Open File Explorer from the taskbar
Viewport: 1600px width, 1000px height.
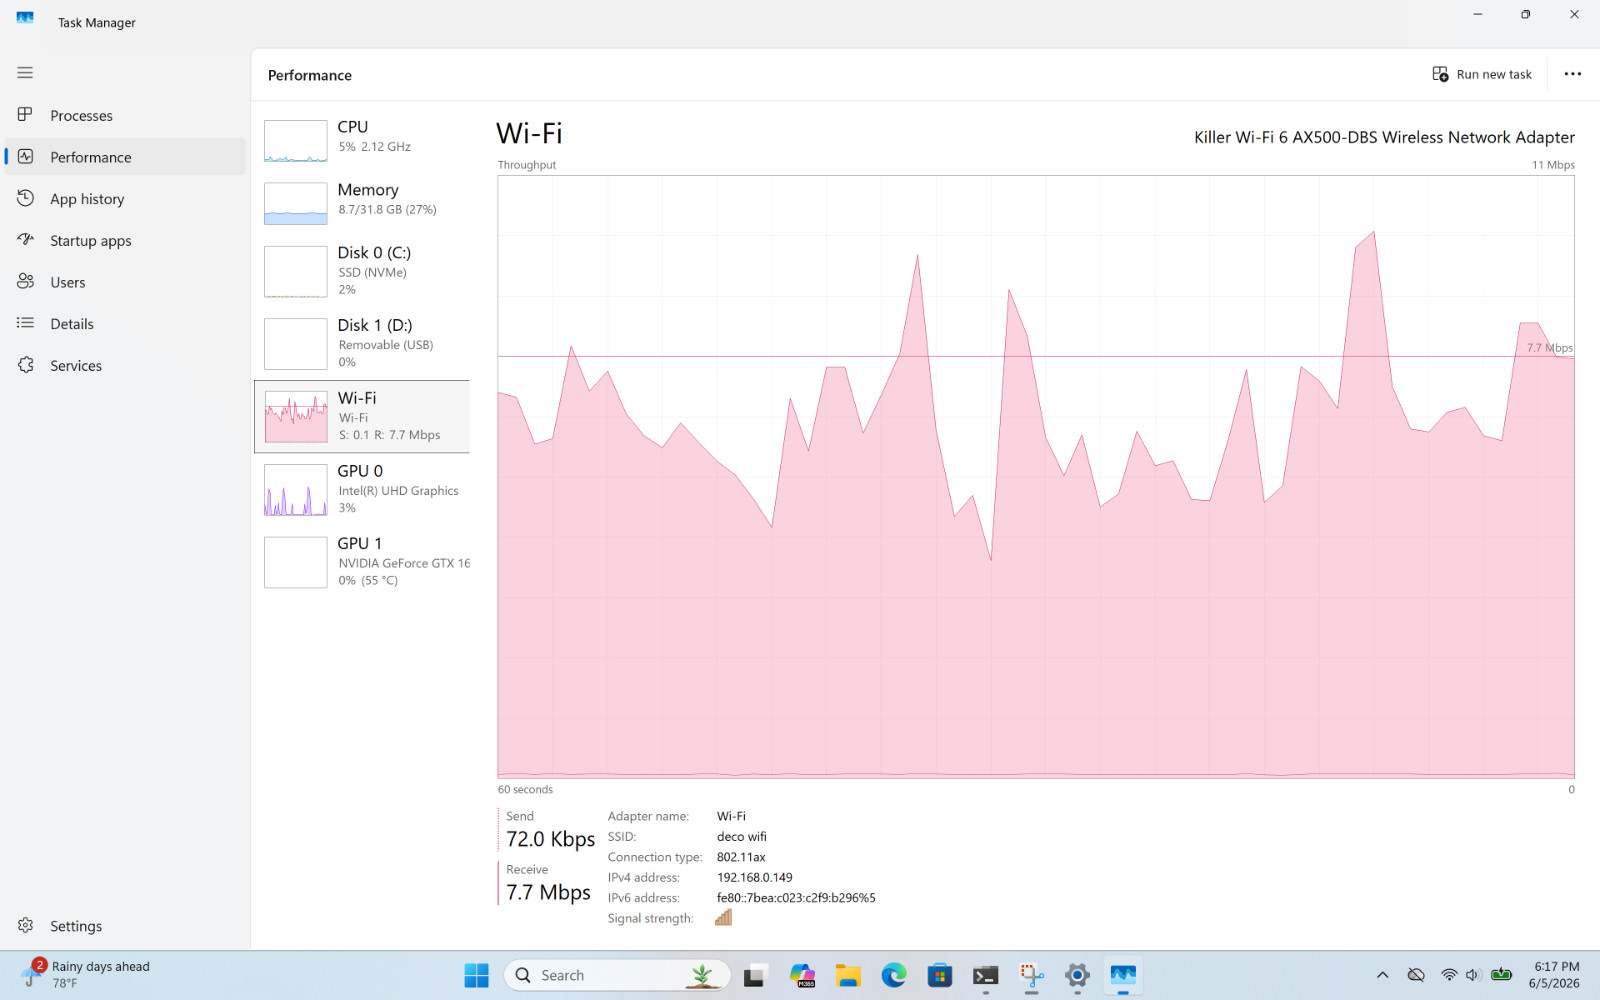pos(848,975)
